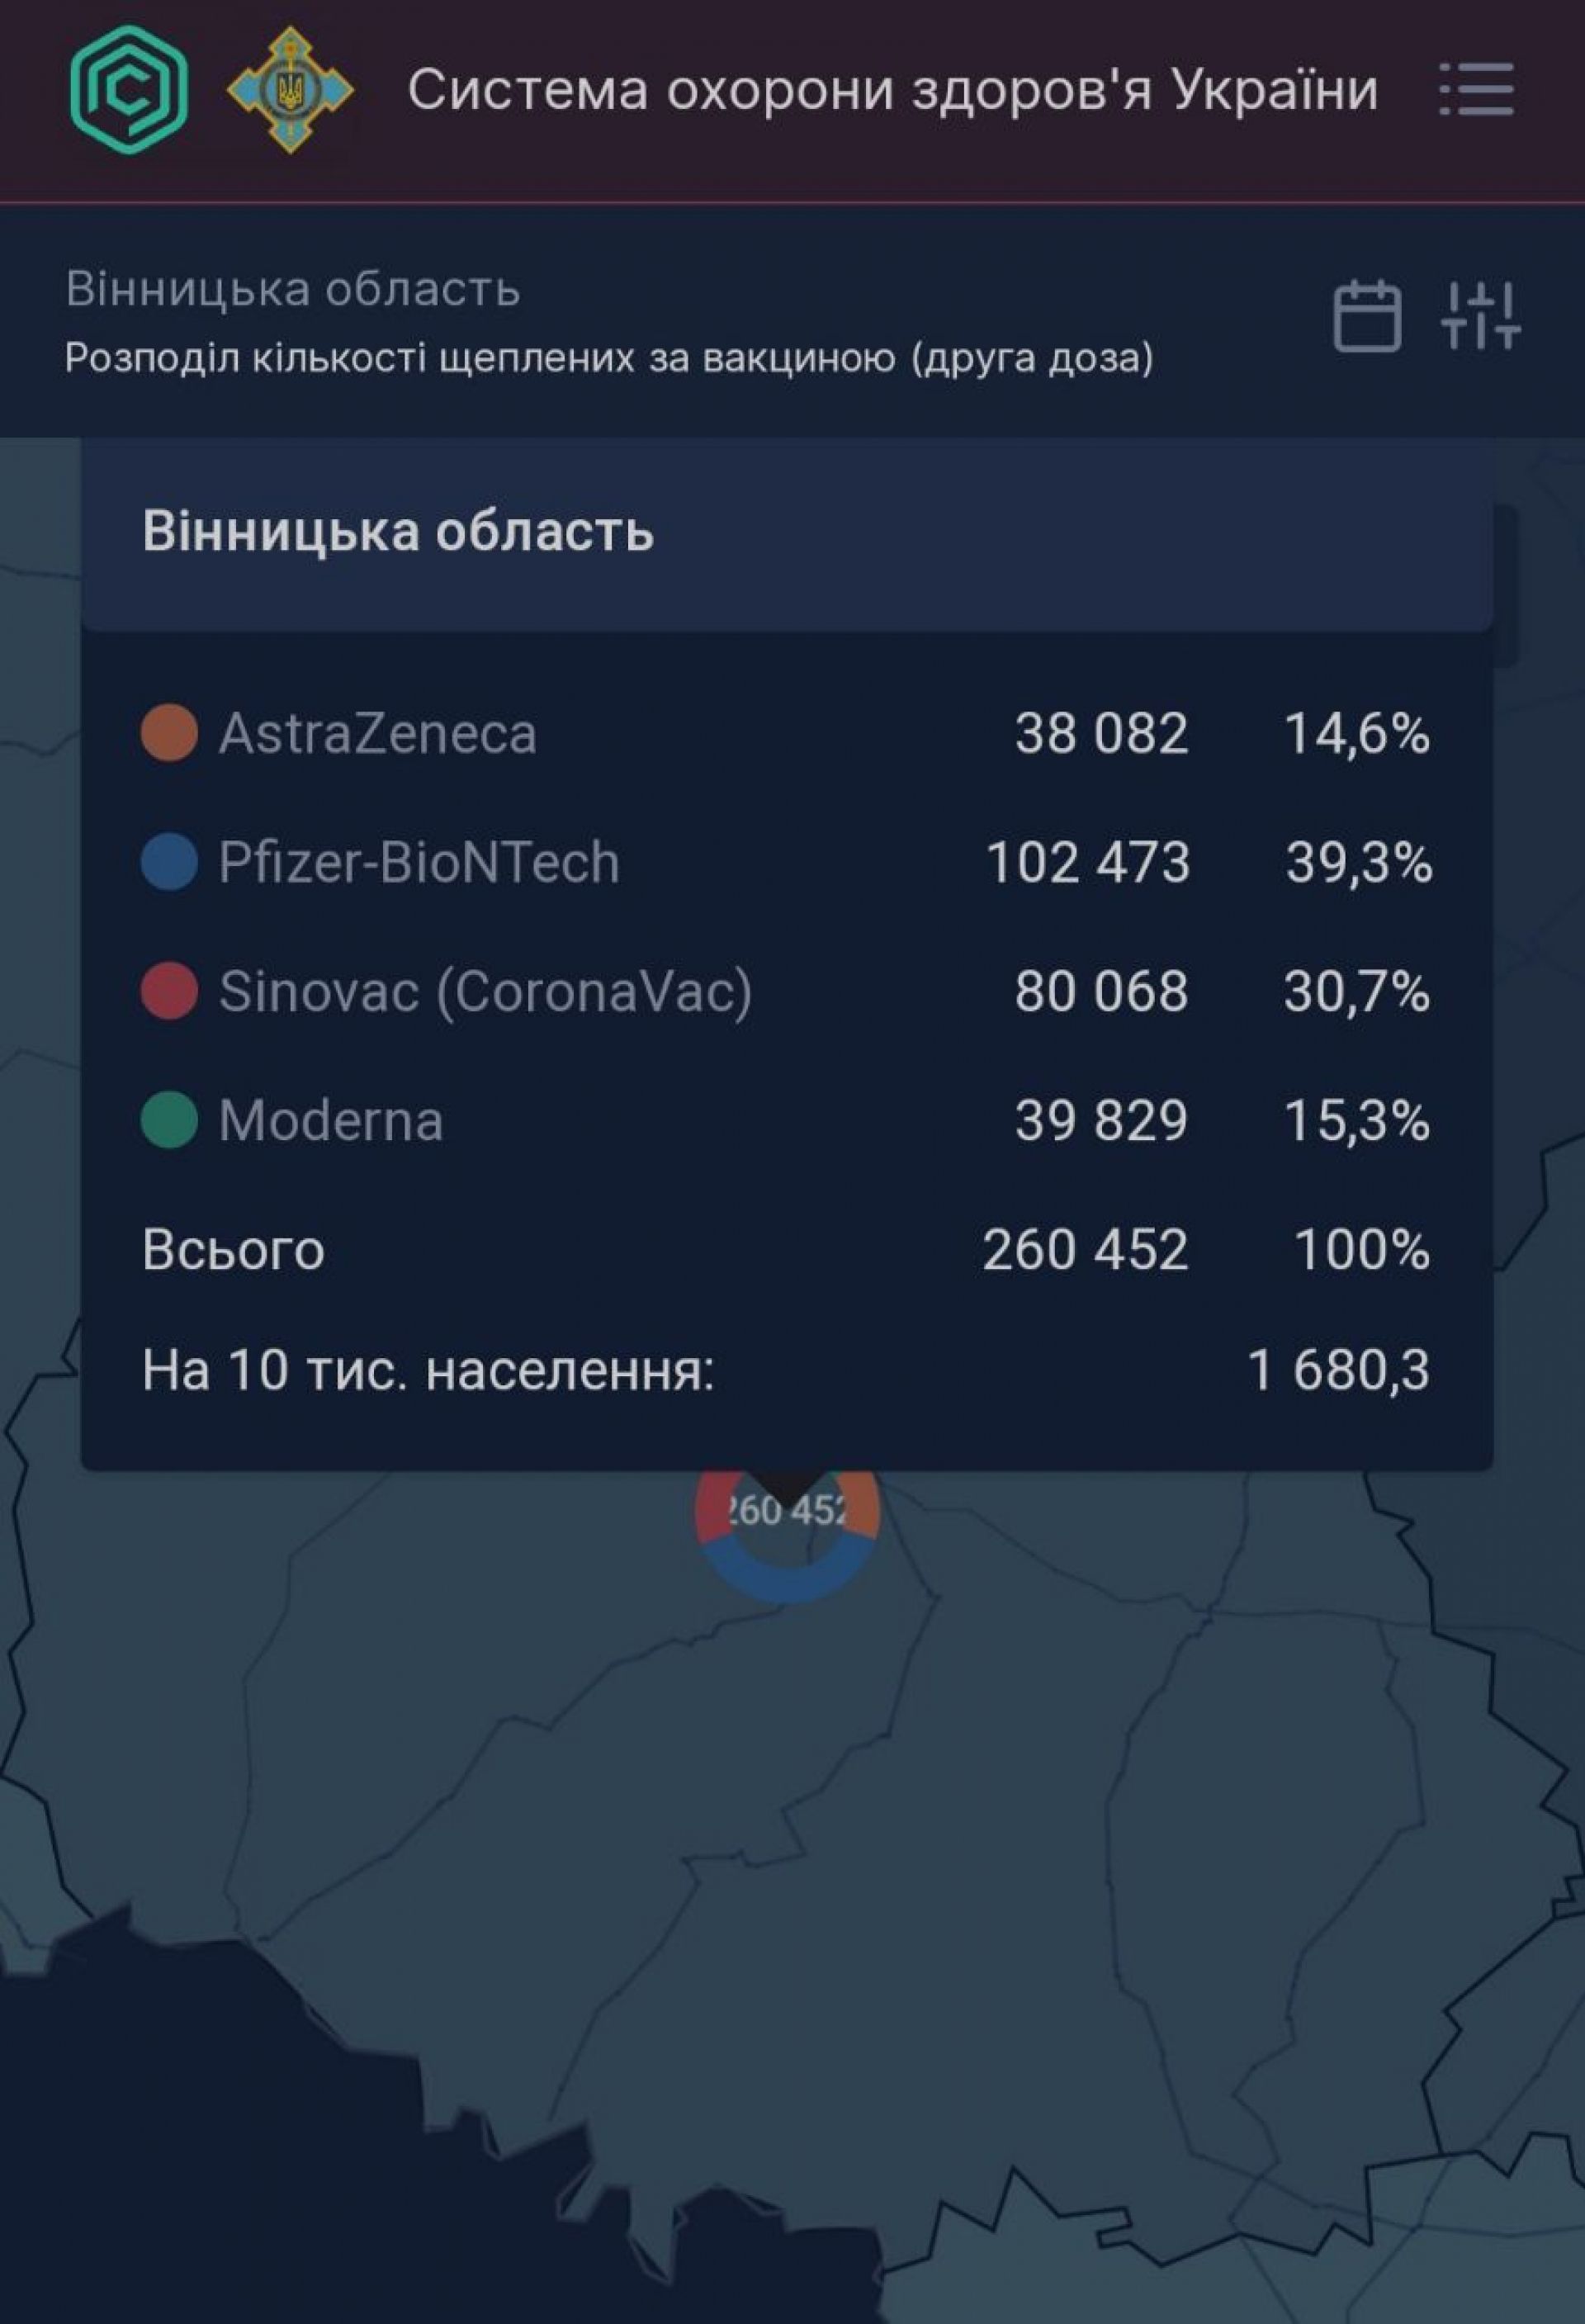This screenshot has width=1585, height=2324.
Task: Click the Вінницька область popup header
Action: tap(398, 531)
